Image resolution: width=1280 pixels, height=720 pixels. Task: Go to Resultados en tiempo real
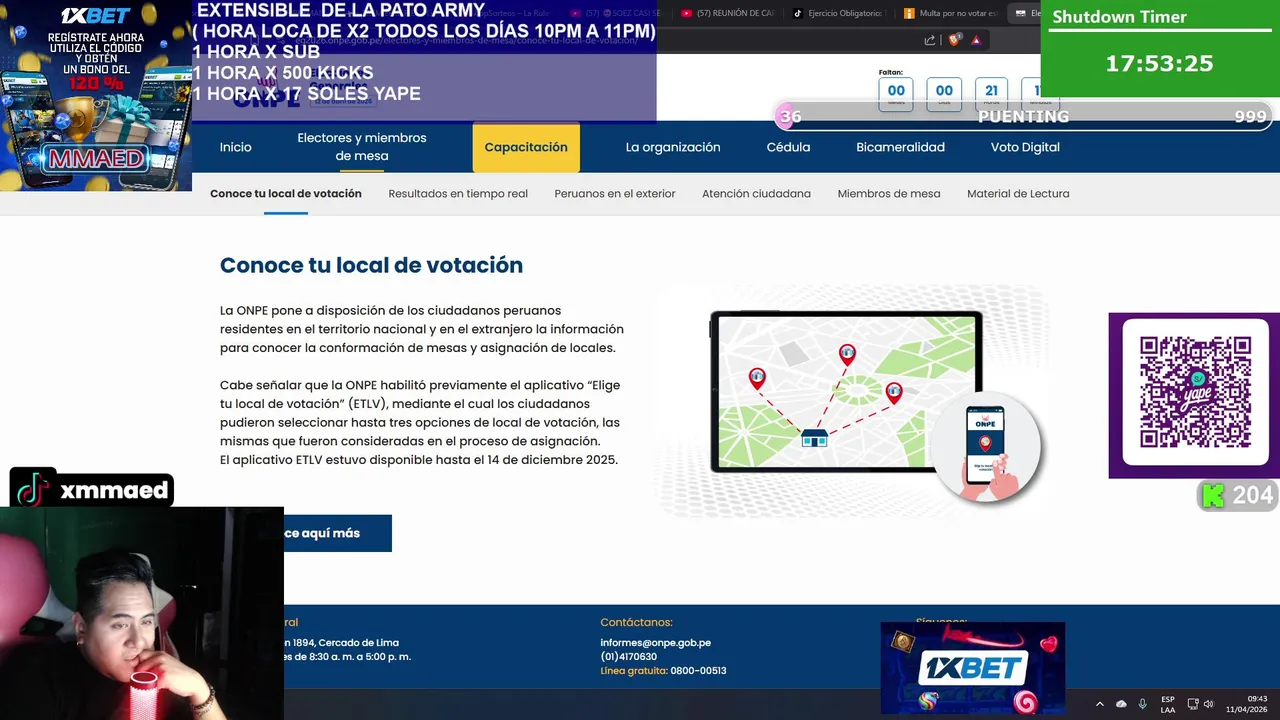click(458, 193)
